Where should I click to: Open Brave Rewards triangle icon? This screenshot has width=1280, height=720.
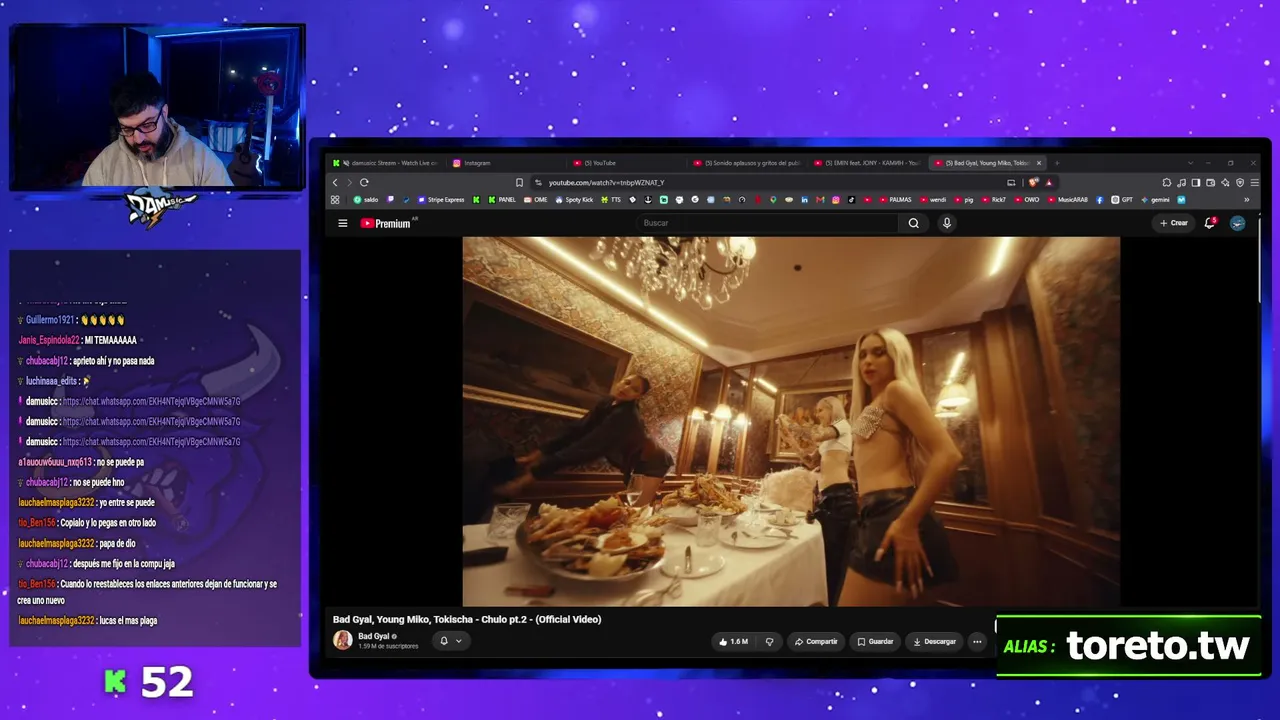pyautogui.click(x=1049, y=182)
